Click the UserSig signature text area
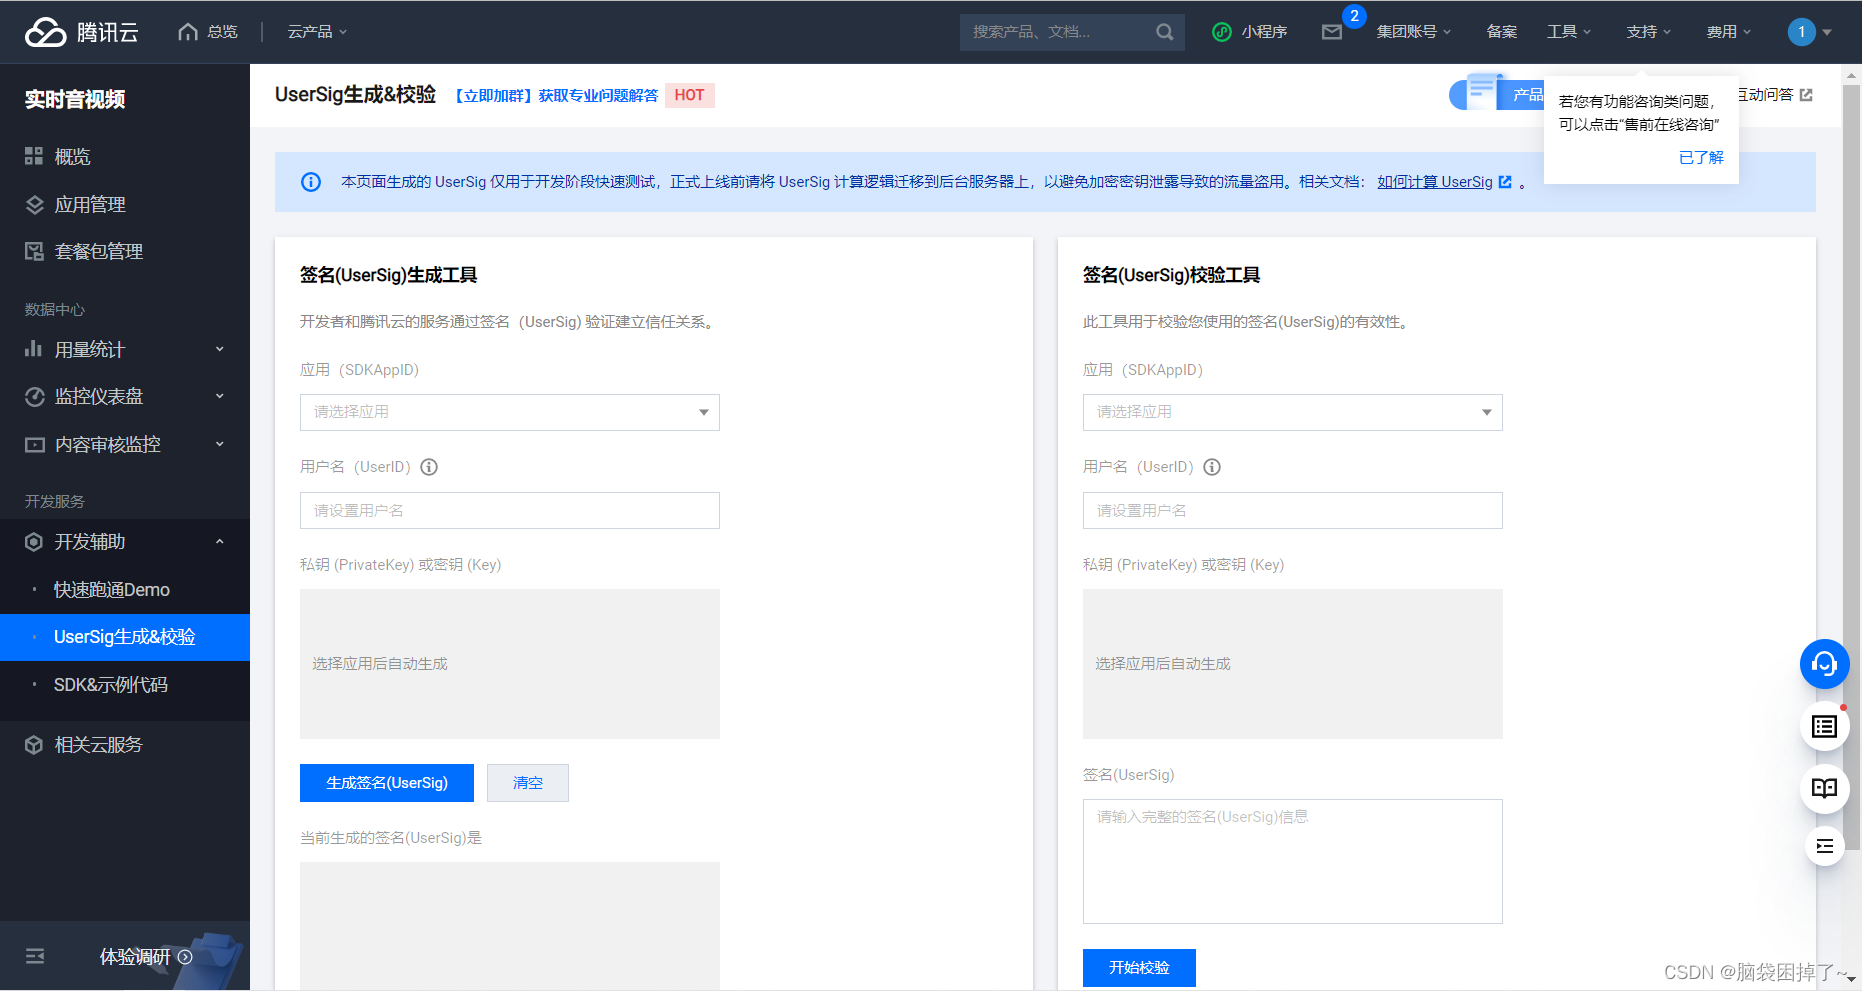Image resolution: width=1862 pixels, height=991 pixels. tap(1293, 861)
